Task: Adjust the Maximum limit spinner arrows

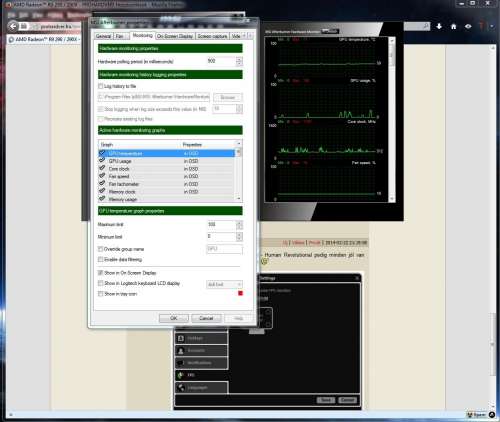Action: pyautogui.click(x=239, y=225)
